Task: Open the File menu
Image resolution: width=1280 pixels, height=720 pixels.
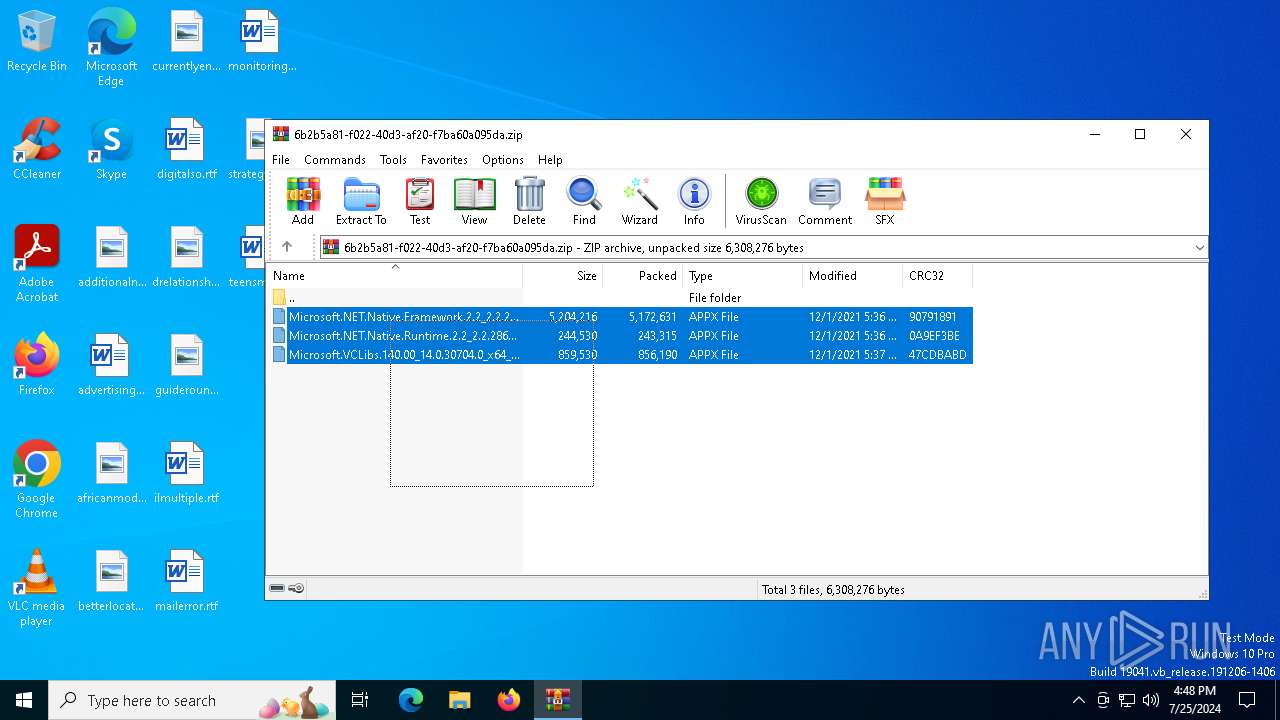Action: point(281,160)
